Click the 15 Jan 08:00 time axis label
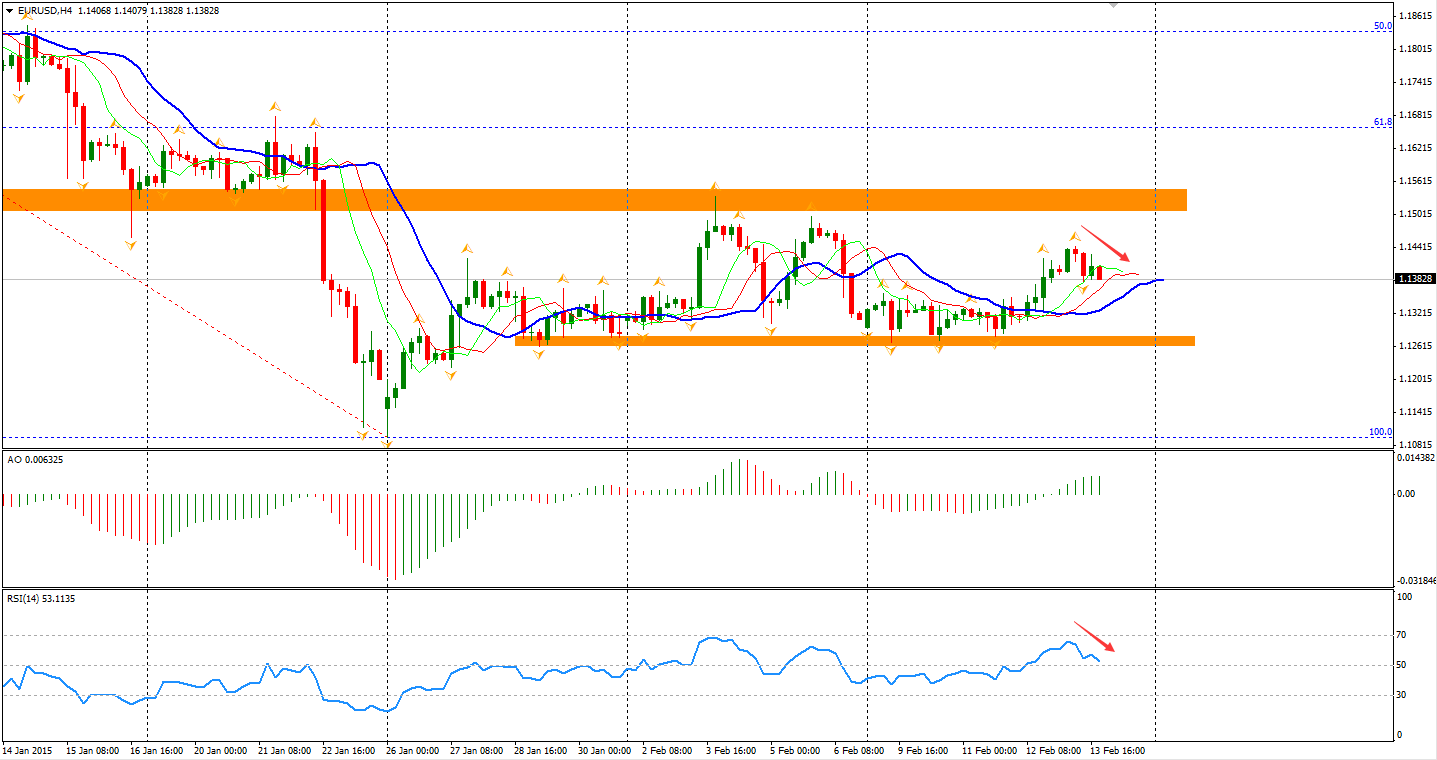The image size is (1437, 760). (x=93, y=749)
